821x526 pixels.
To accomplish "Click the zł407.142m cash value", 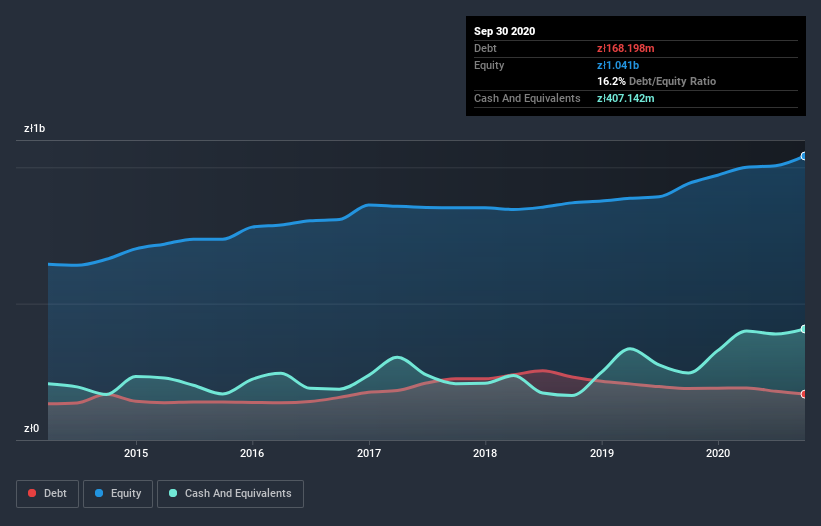I will 626,98.
